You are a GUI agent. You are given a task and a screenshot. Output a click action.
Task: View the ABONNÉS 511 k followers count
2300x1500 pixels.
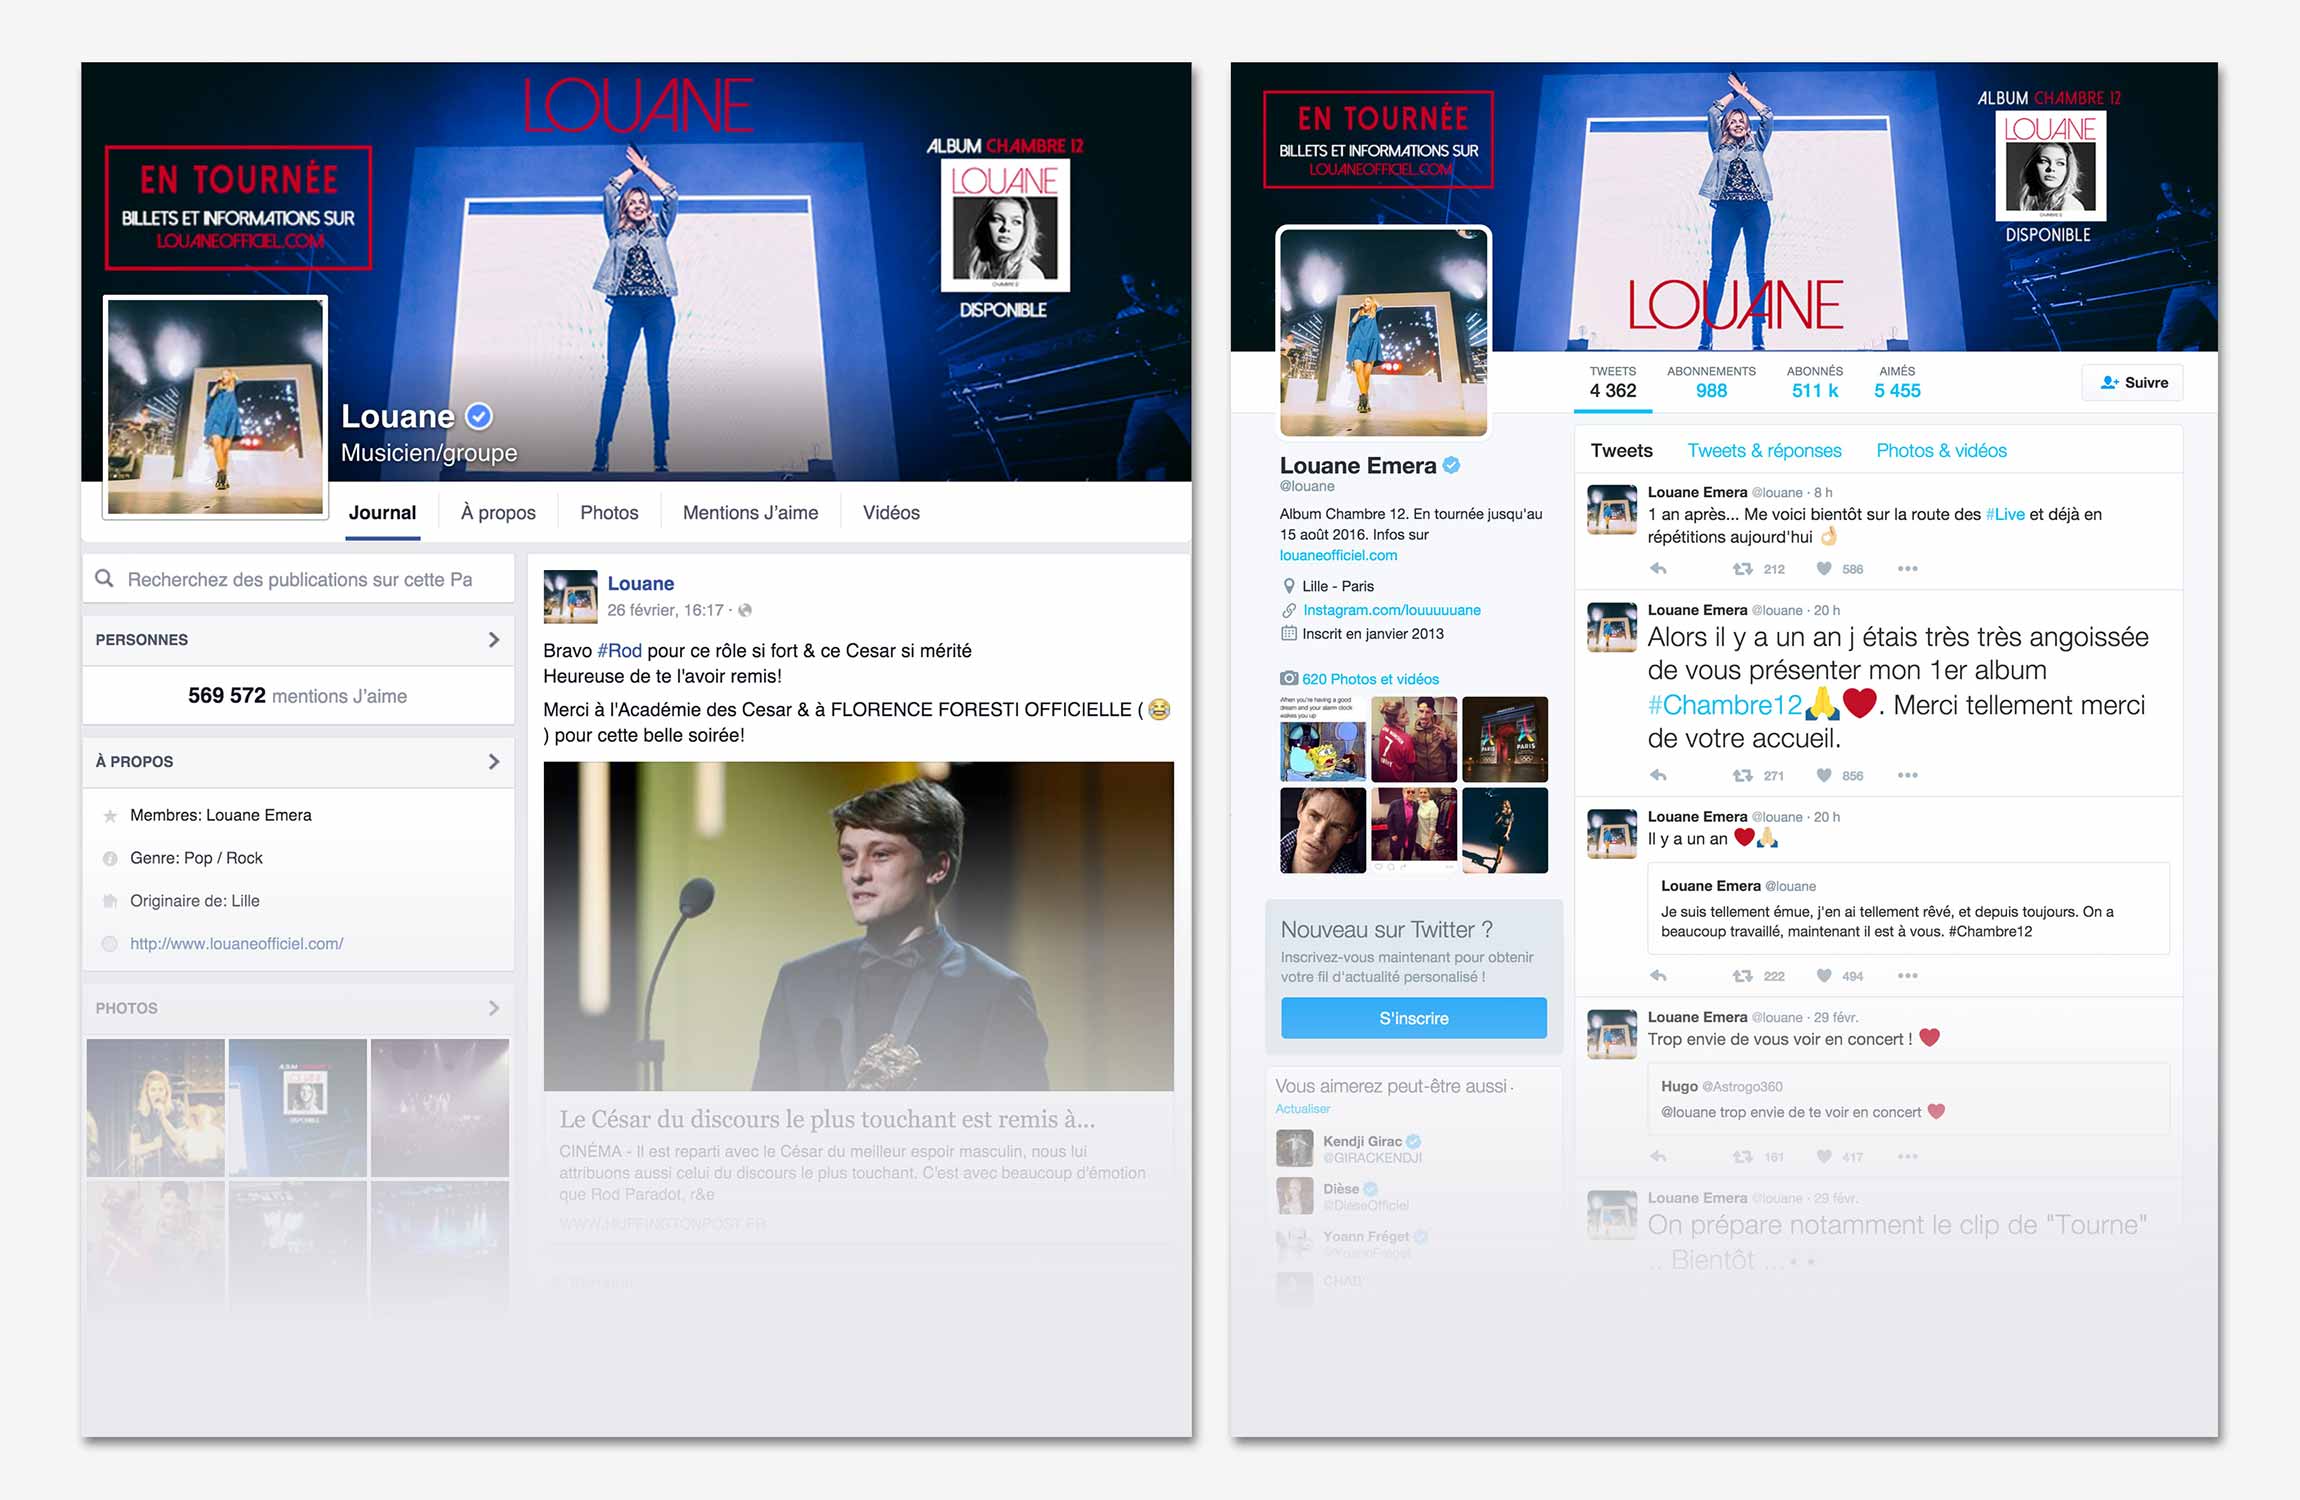pyautogui.click(x=1814, y=382)
